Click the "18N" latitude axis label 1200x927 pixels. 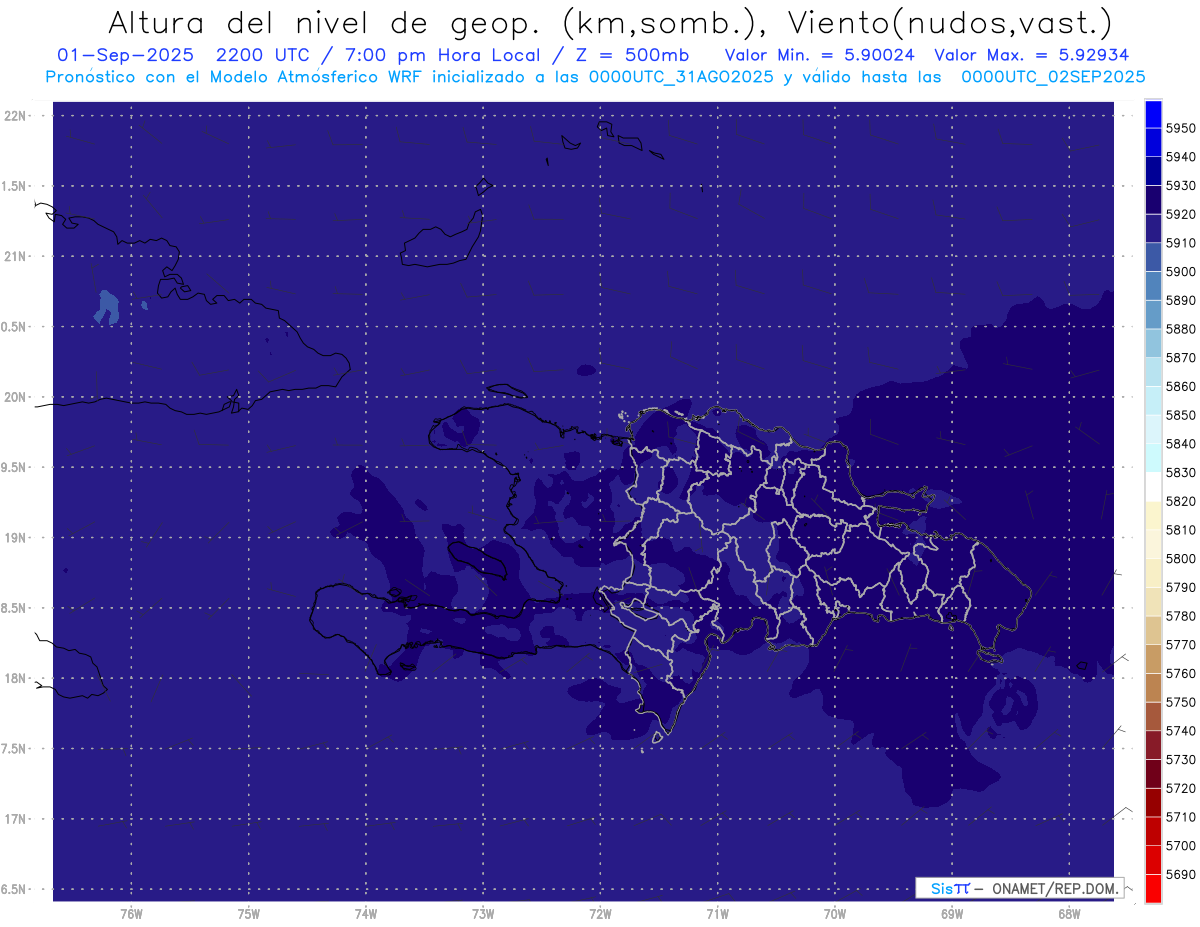[17, 679]
